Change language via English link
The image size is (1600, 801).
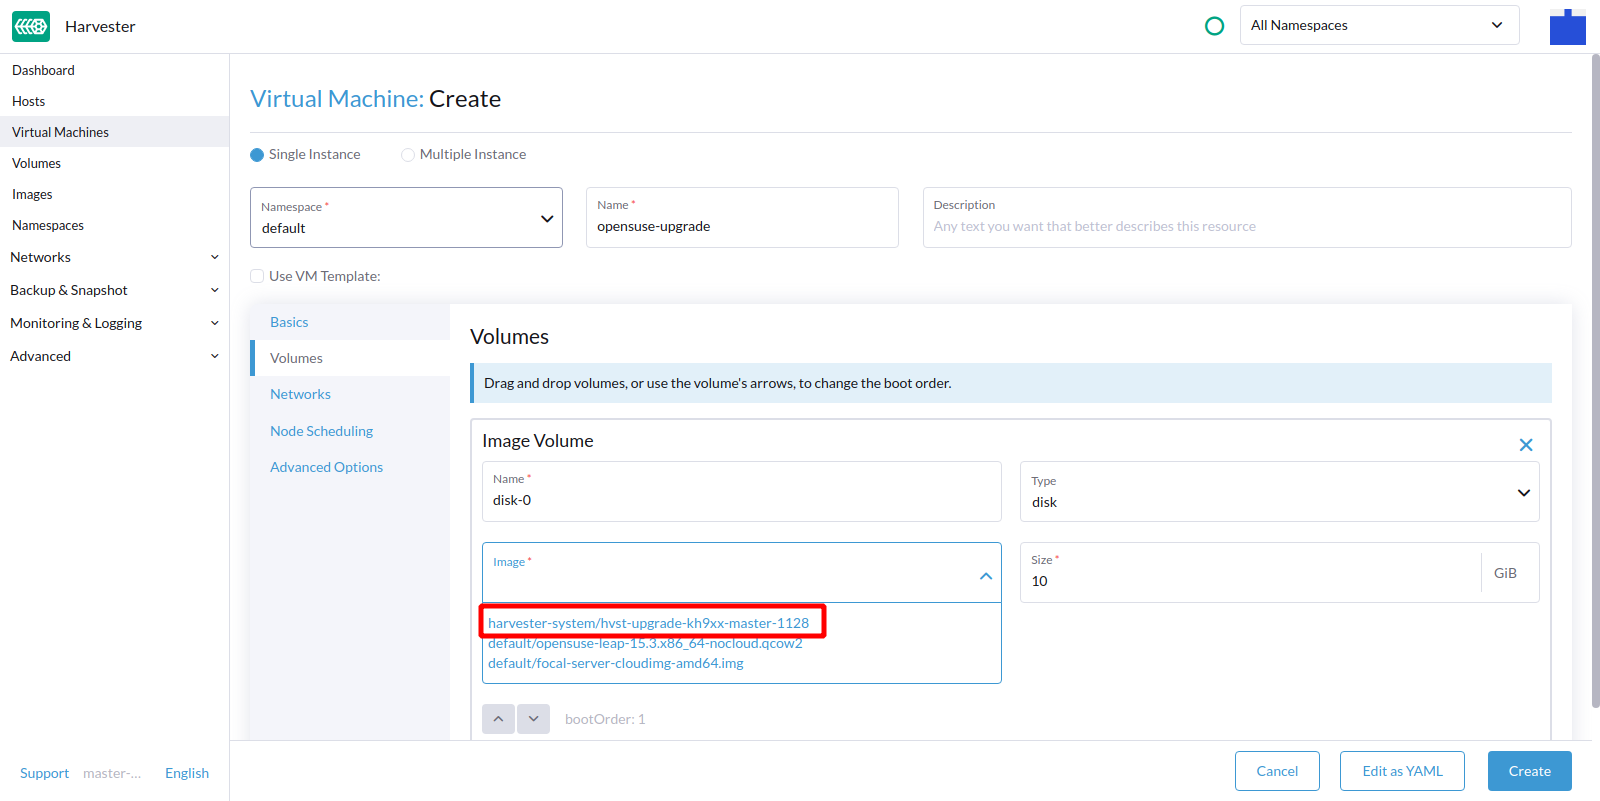[187, 773]
